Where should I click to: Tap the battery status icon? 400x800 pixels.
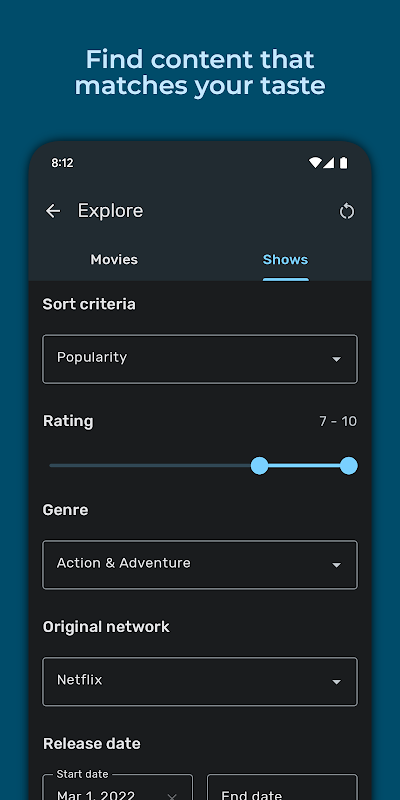(x=343, y=163)
